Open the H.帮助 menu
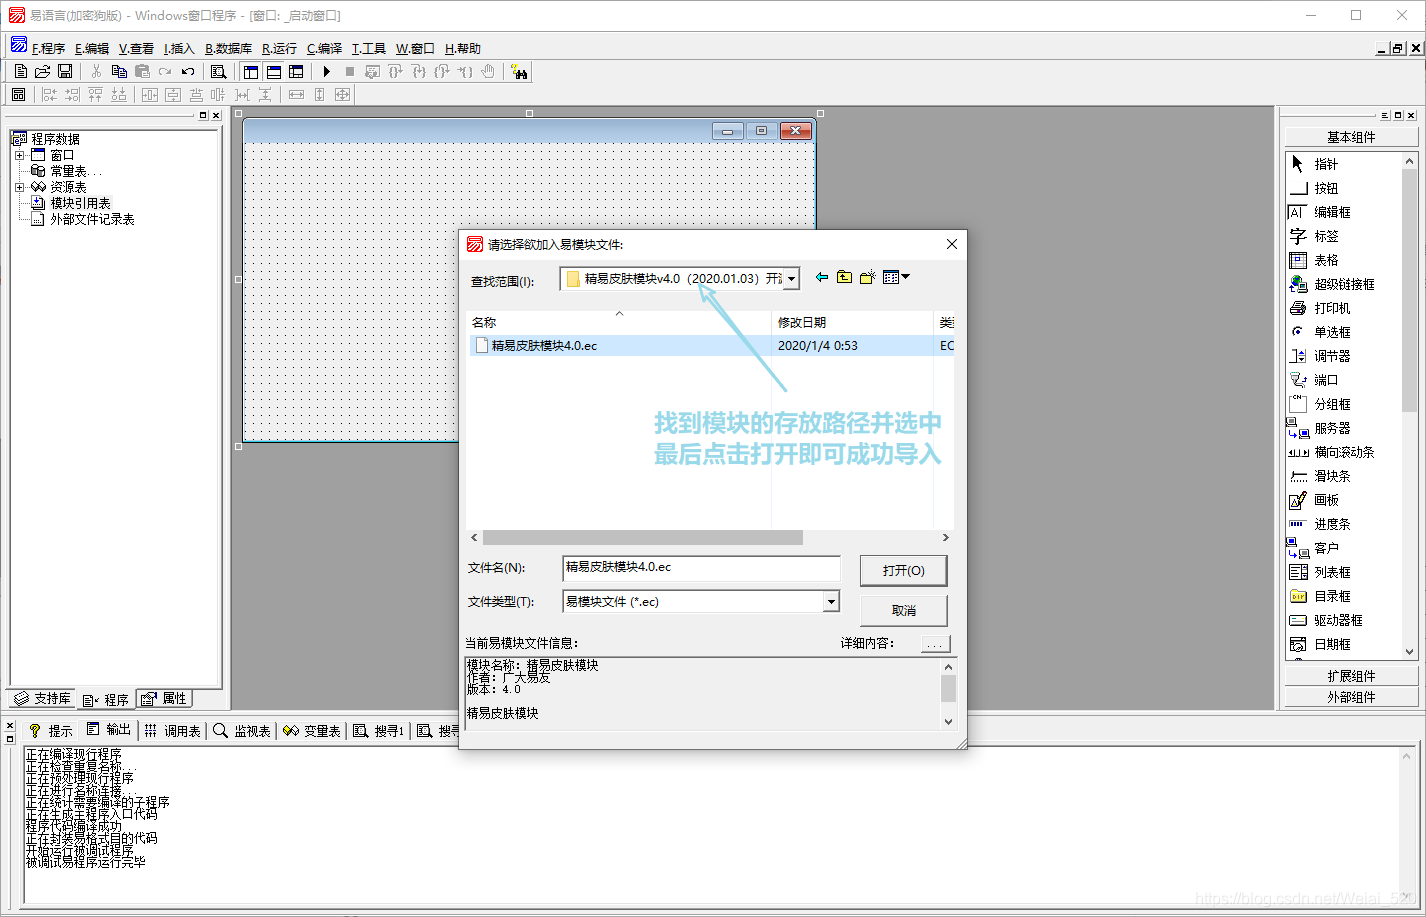 click(463, 48)
